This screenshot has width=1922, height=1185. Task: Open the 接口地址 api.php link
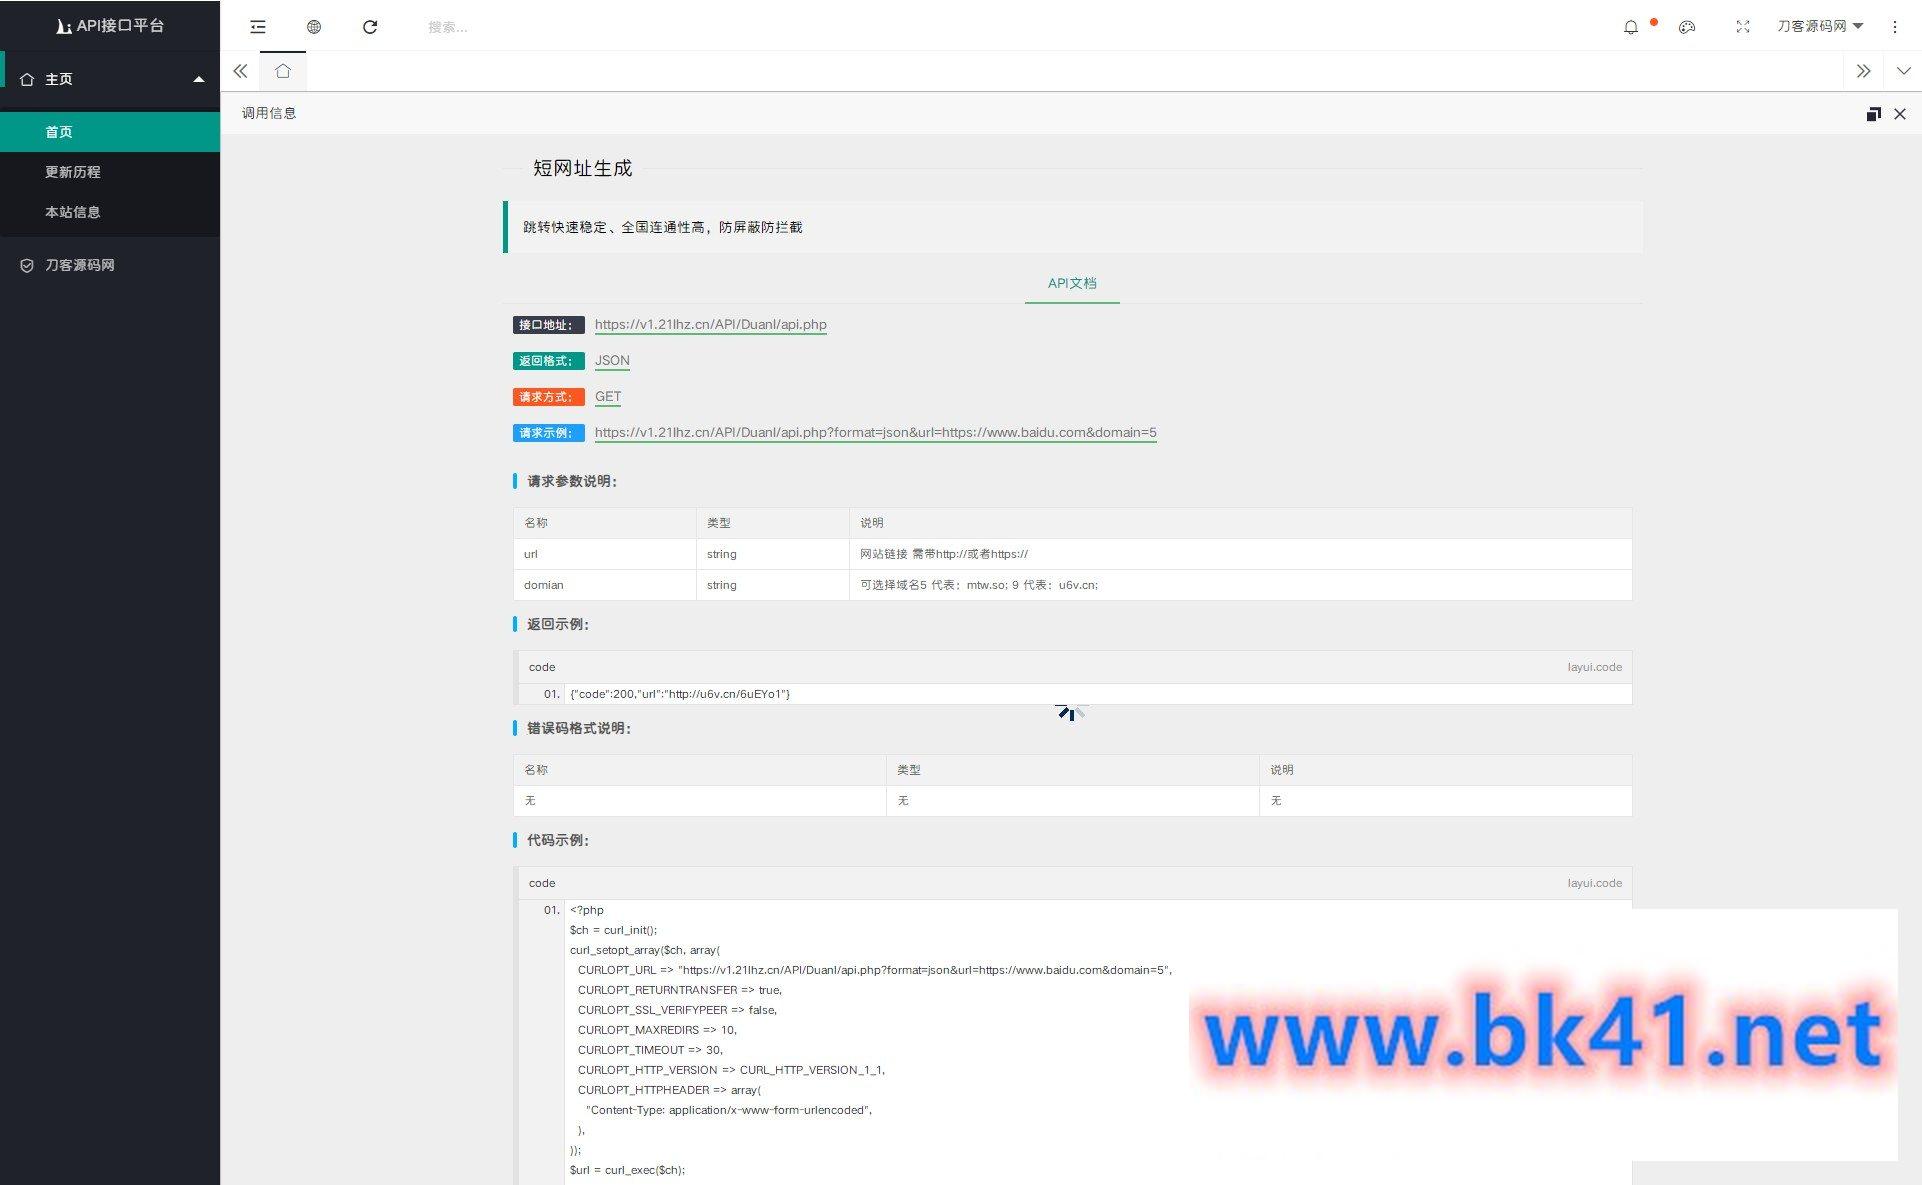(x=710, y=324)
